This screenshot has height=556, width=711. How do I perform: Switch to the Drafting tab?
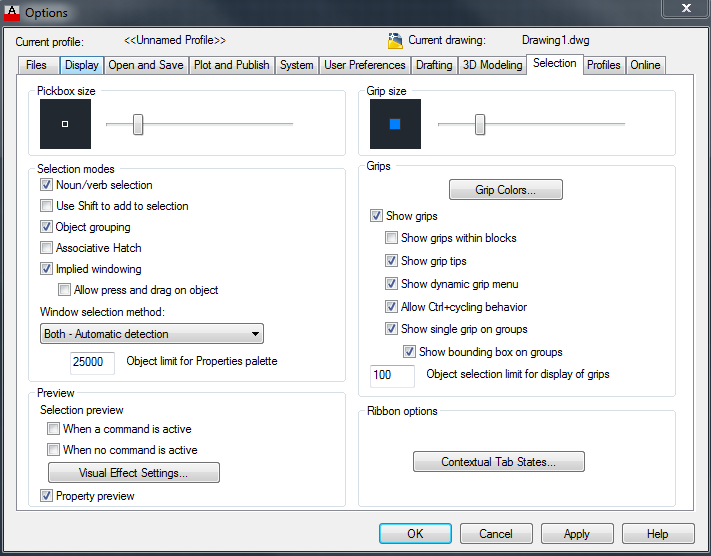coord(434,65)
